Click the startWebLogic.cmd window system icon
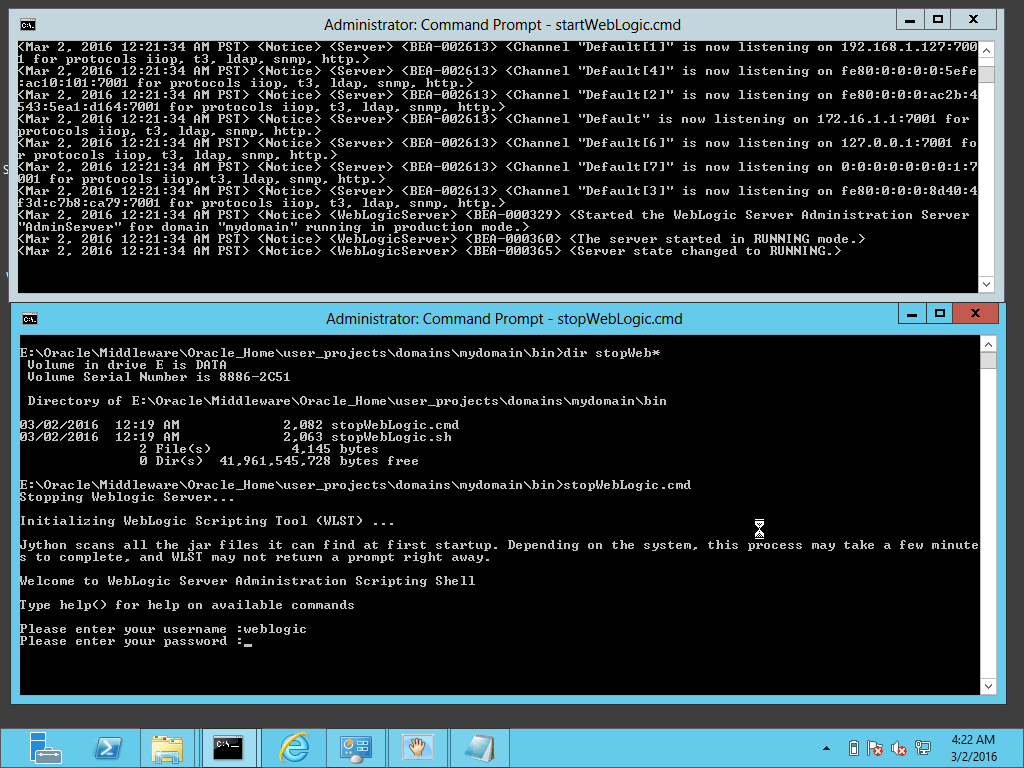Viewport: 1024px width, 768px height. coord(28,24)
